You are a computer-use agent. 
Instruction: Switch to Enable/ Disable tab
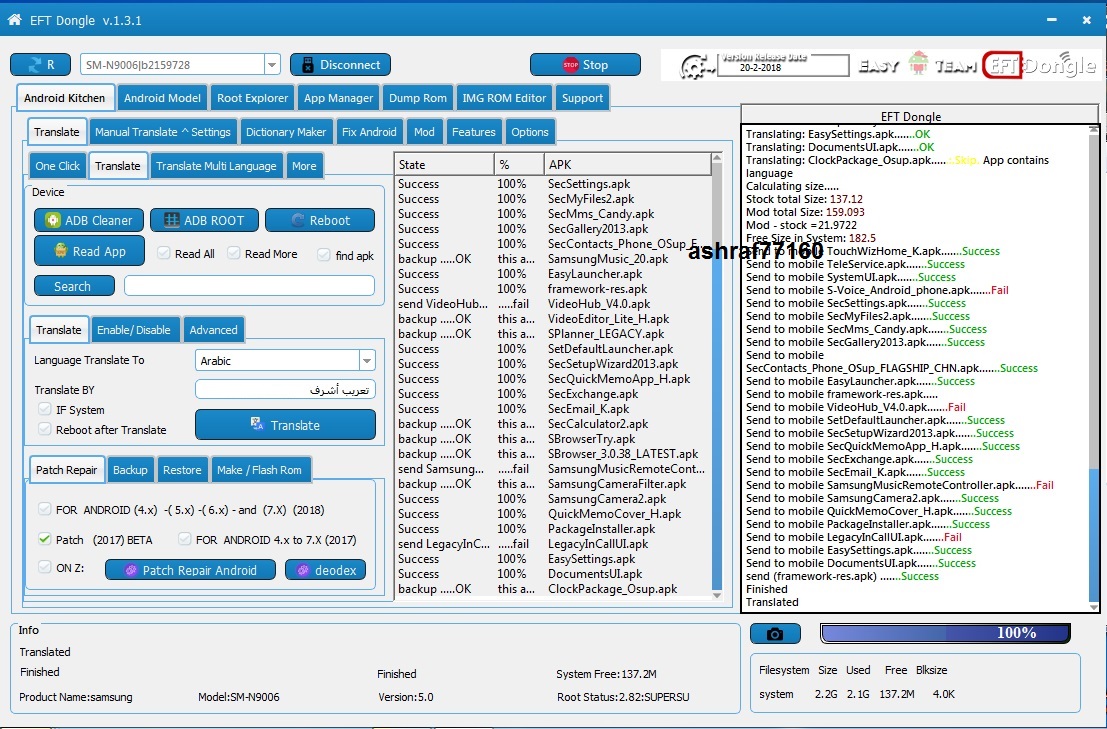(133, 330)
